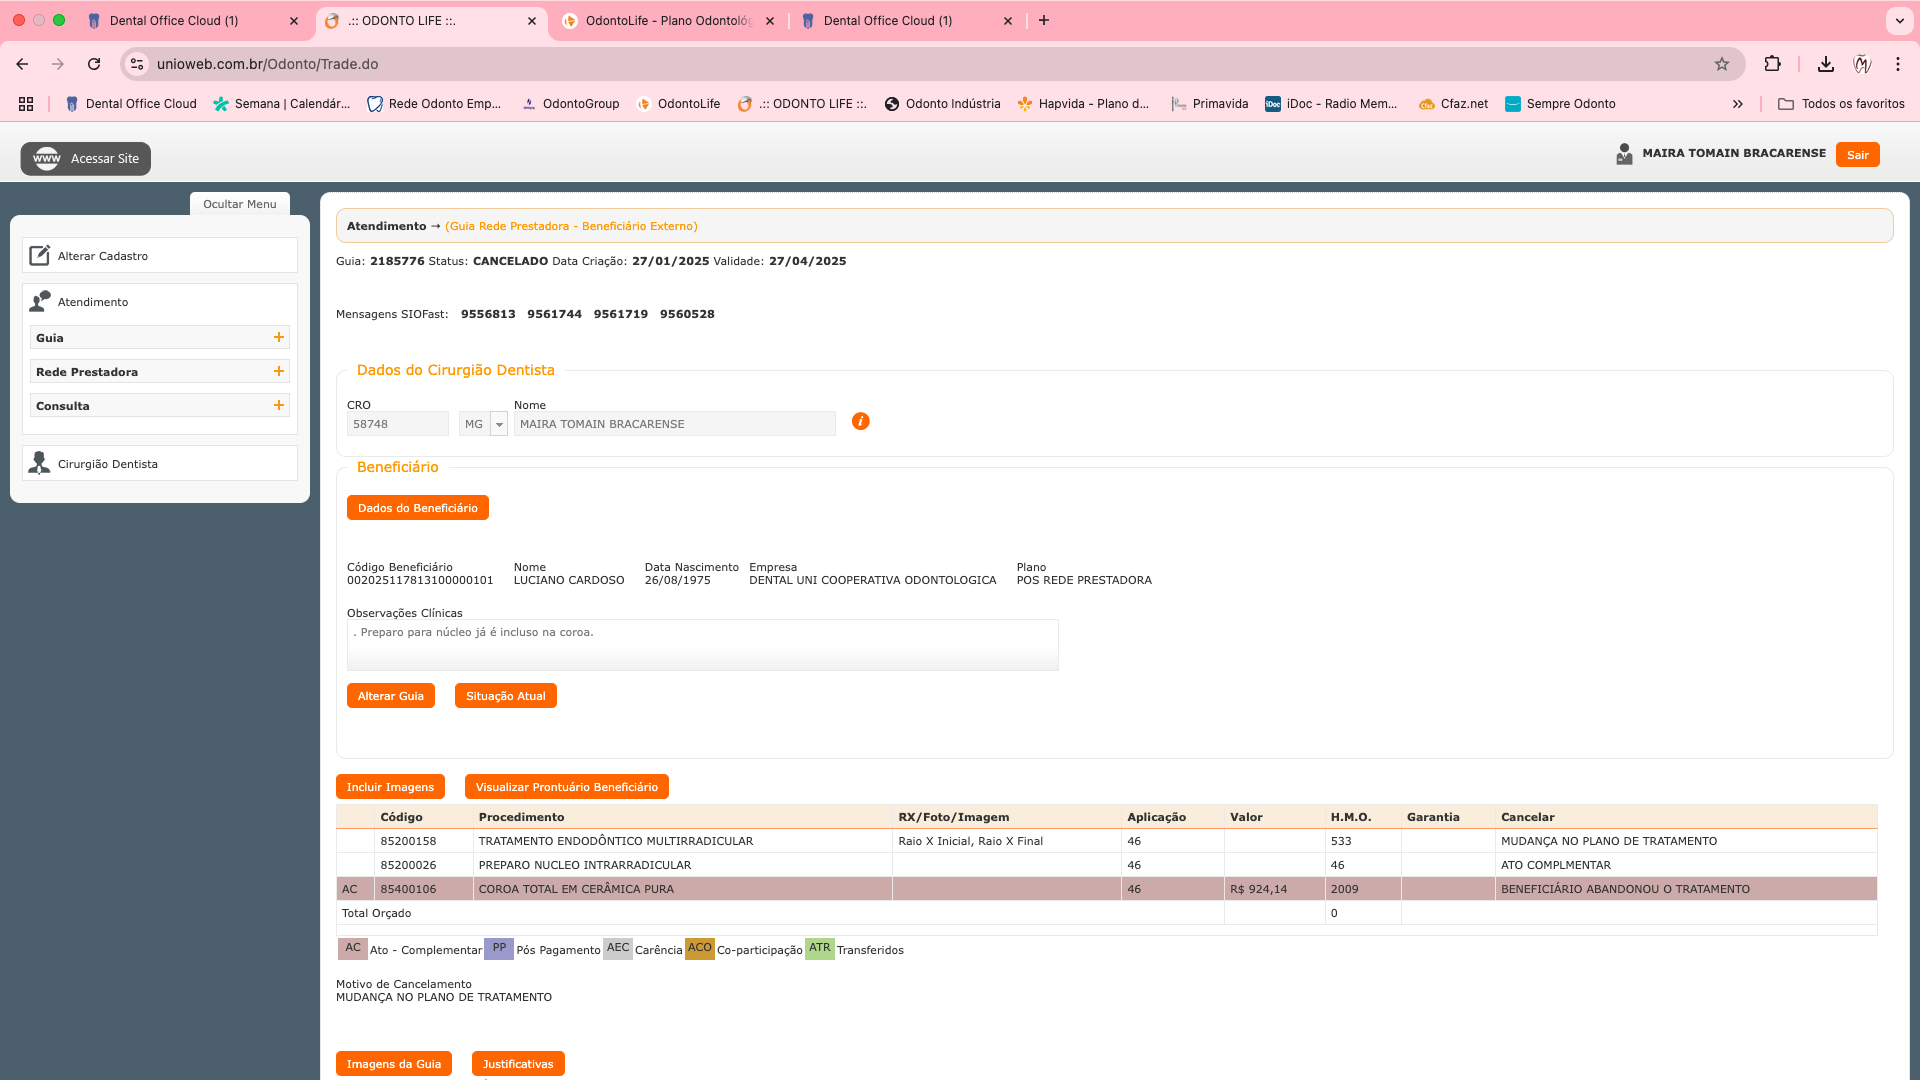Switch to the OdontoLife Plano tab
1920x1080 pixels.
point(667,21)
